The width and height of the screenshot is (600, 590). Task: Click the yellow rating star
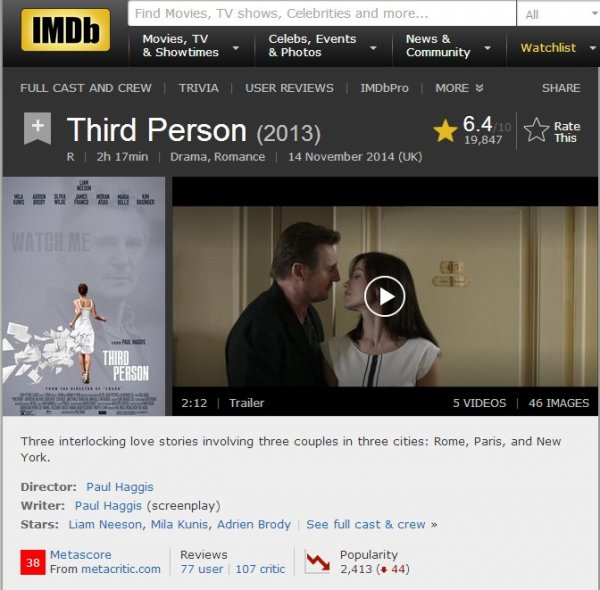tap(445, 130)
